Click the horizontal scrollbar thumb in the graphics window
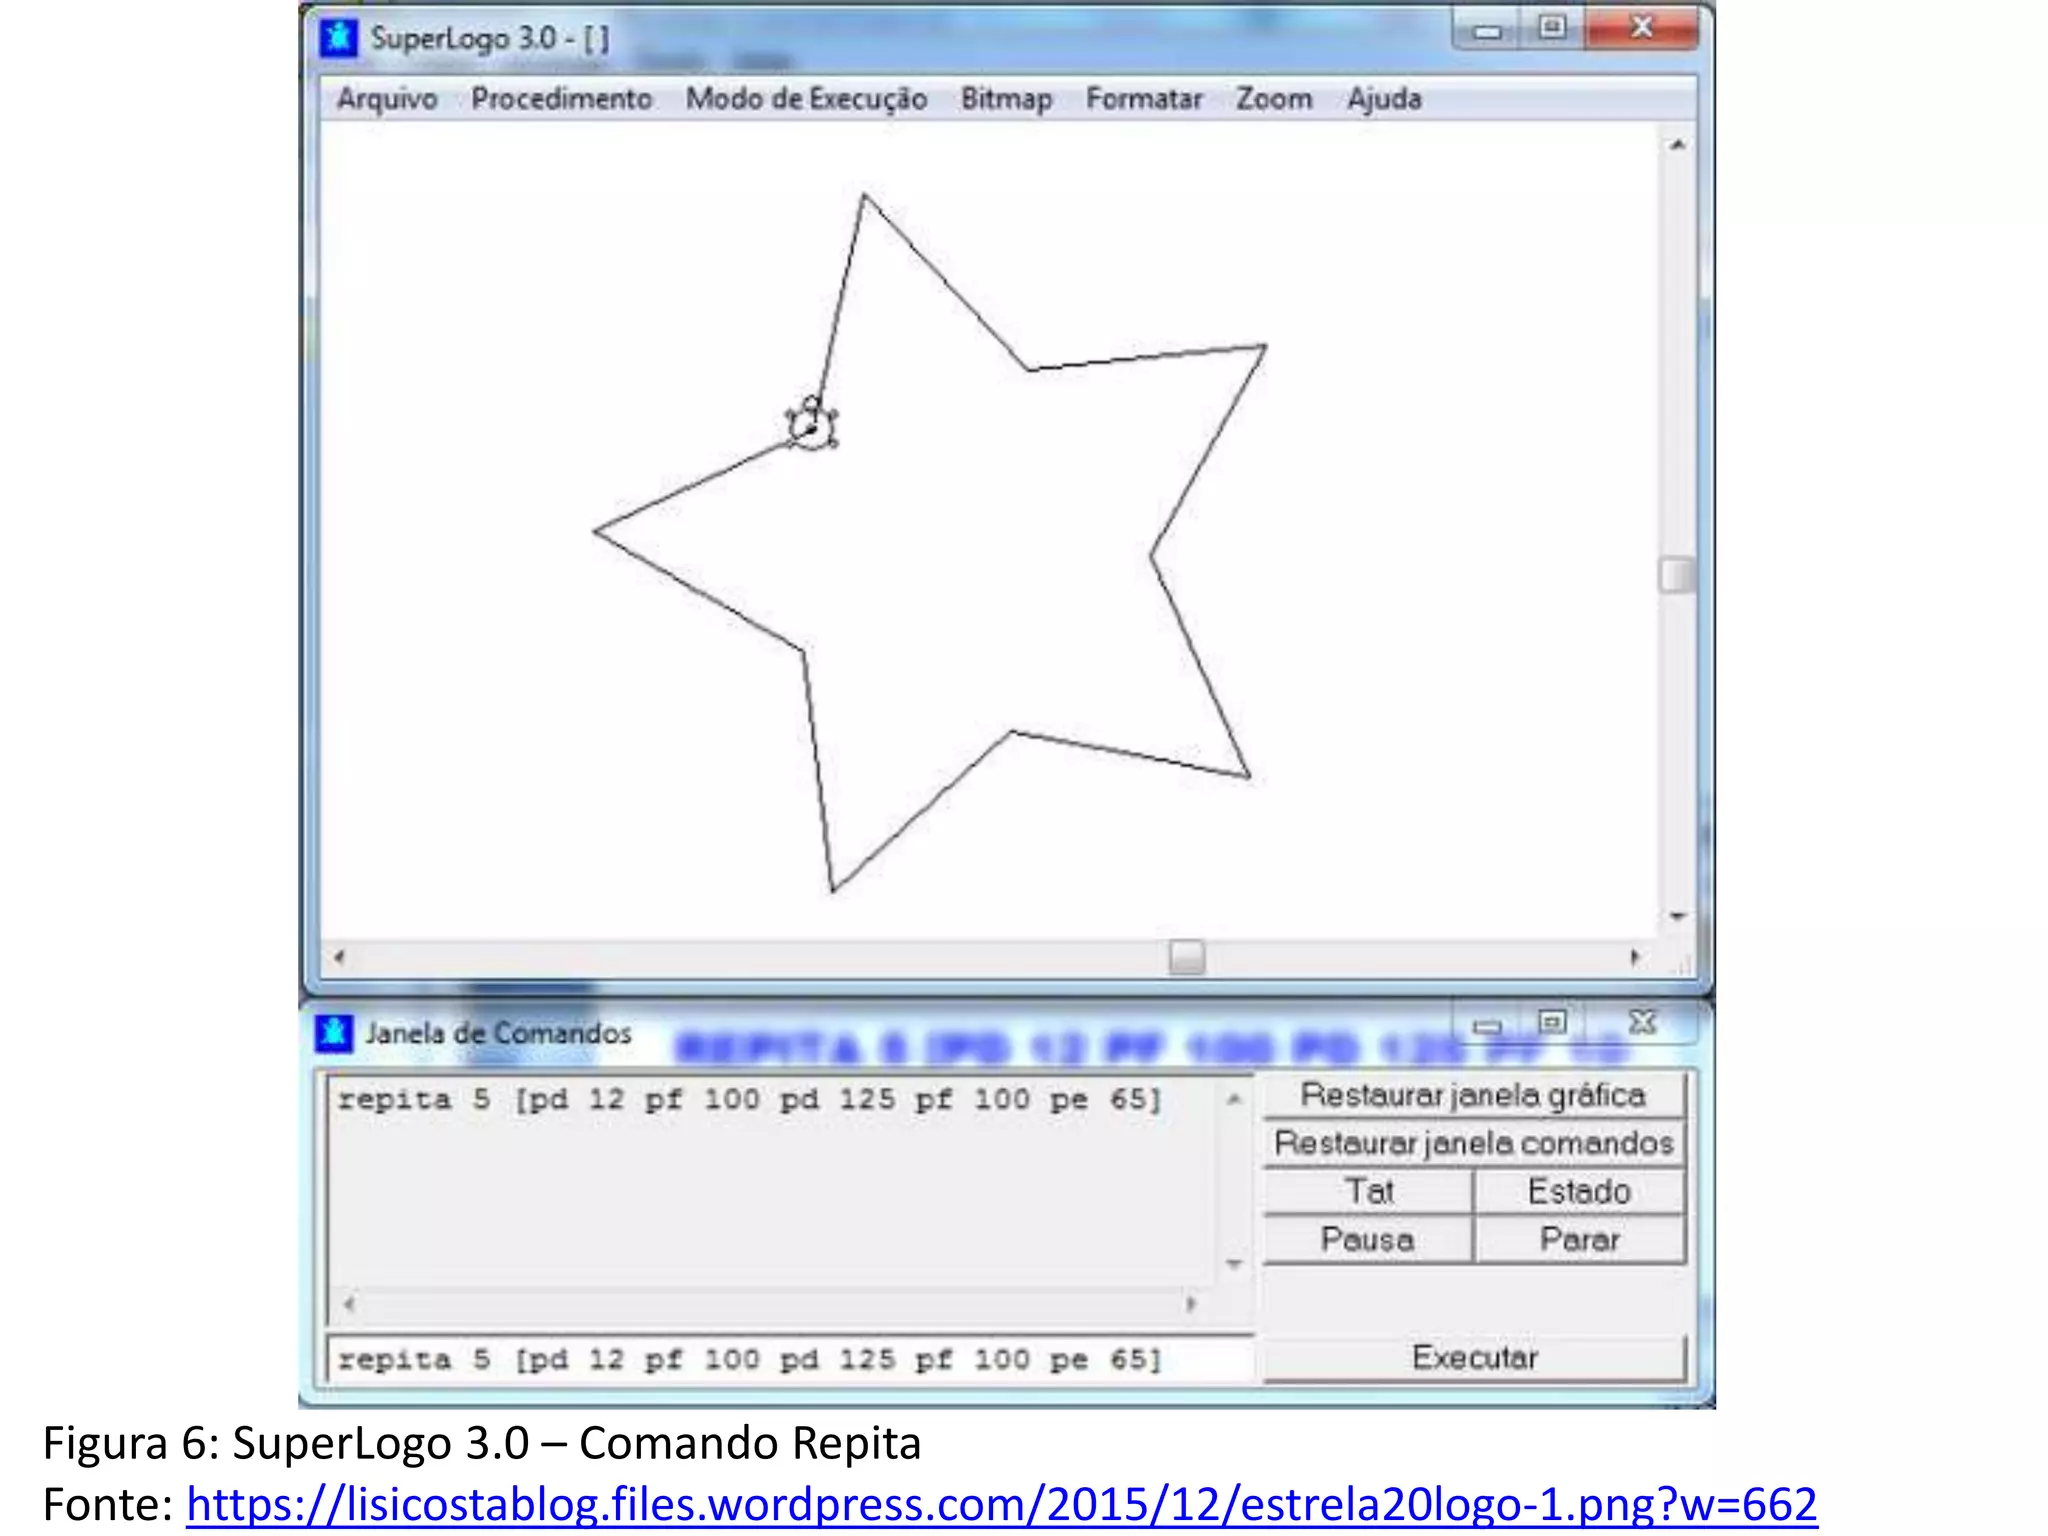2048x1536 pixels. pos(1186,957)
